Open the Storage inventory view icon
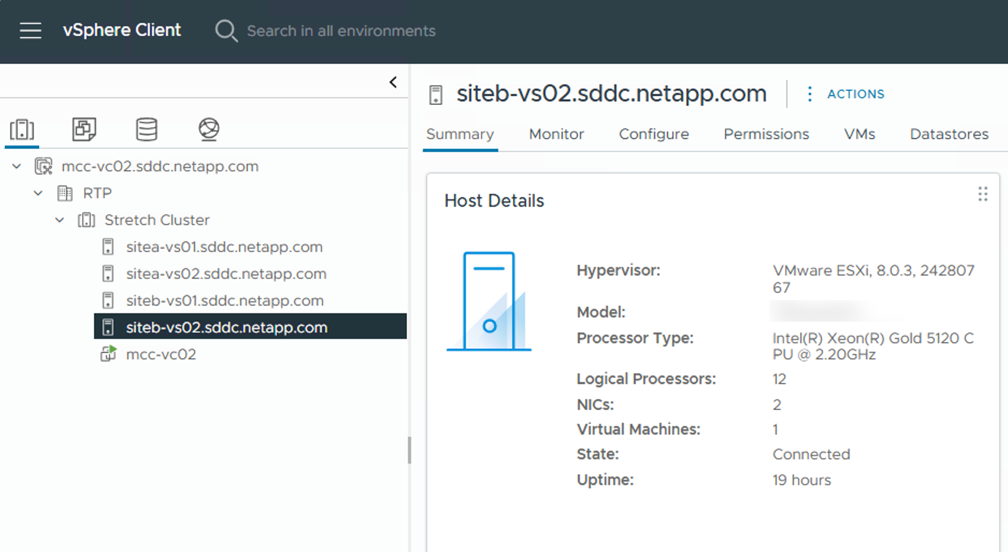 coord(147,129)
